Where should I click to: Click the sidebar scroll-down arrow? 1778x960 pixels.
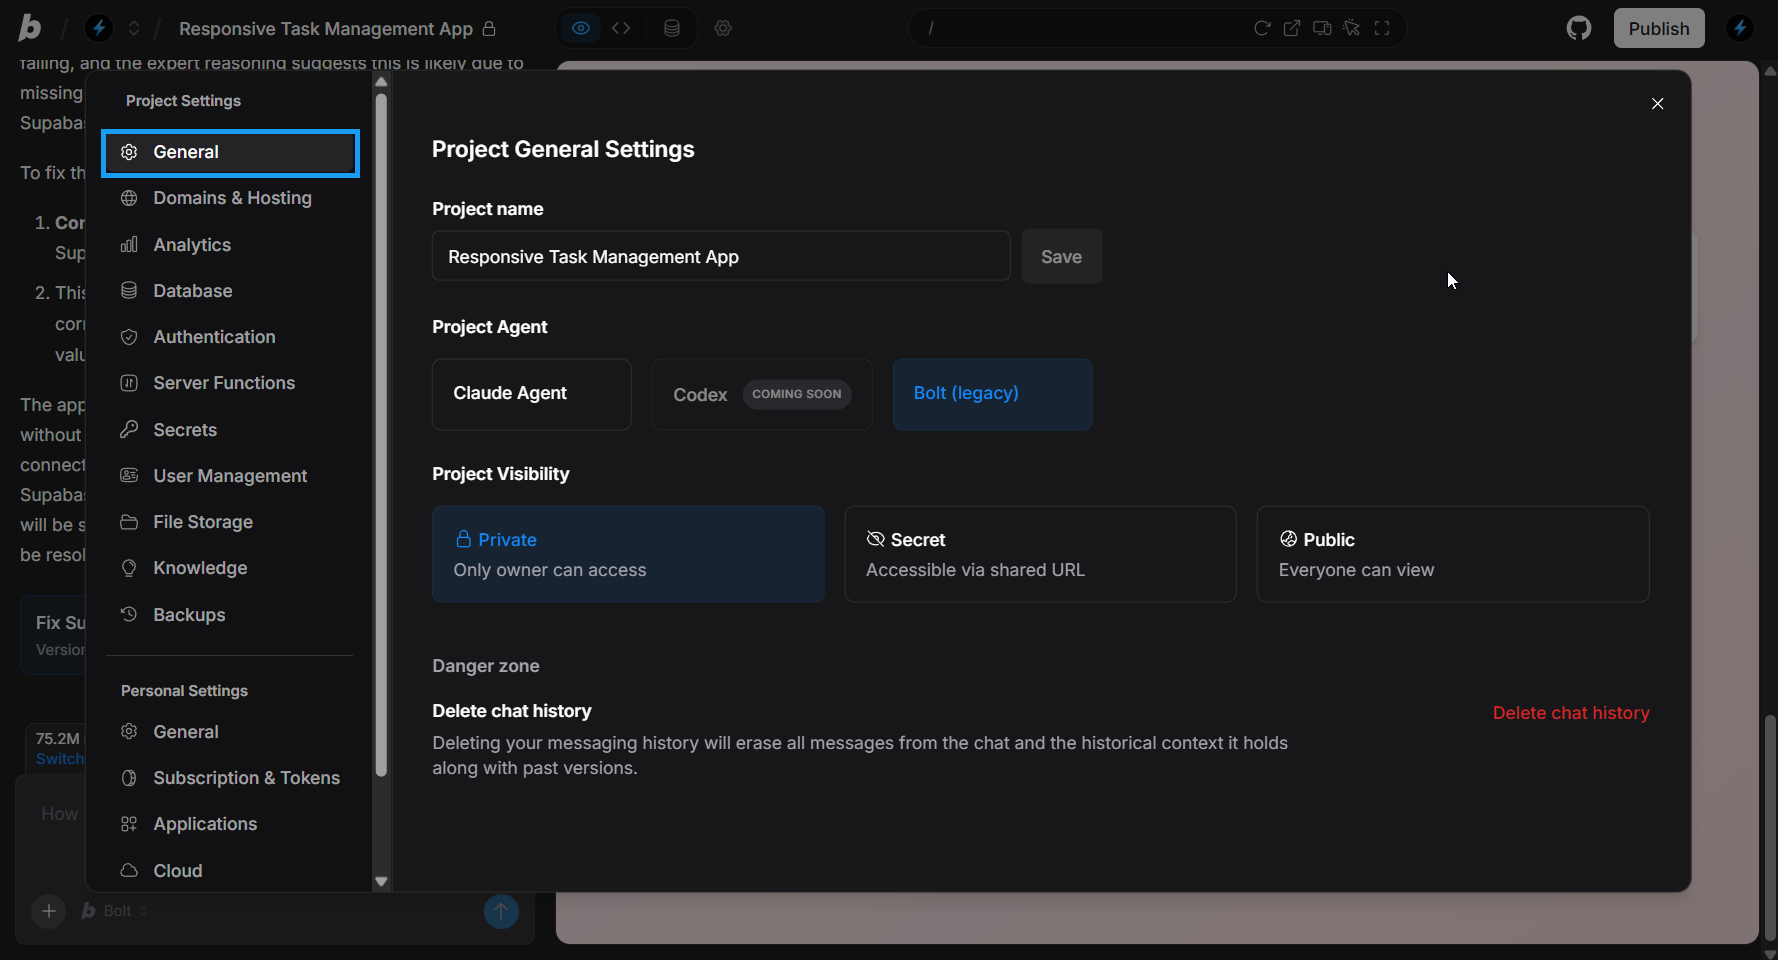(381, 881)
